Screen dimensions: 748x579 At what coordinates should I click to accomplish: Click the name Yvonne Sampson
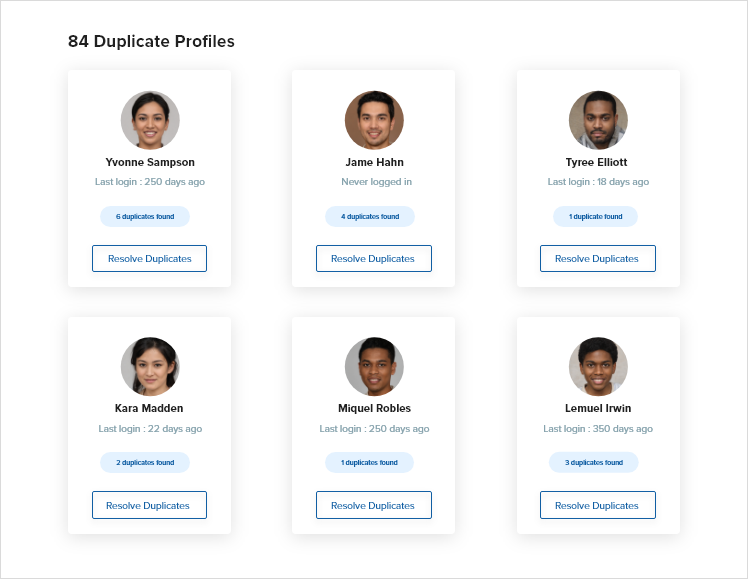(x=150, y=162)
